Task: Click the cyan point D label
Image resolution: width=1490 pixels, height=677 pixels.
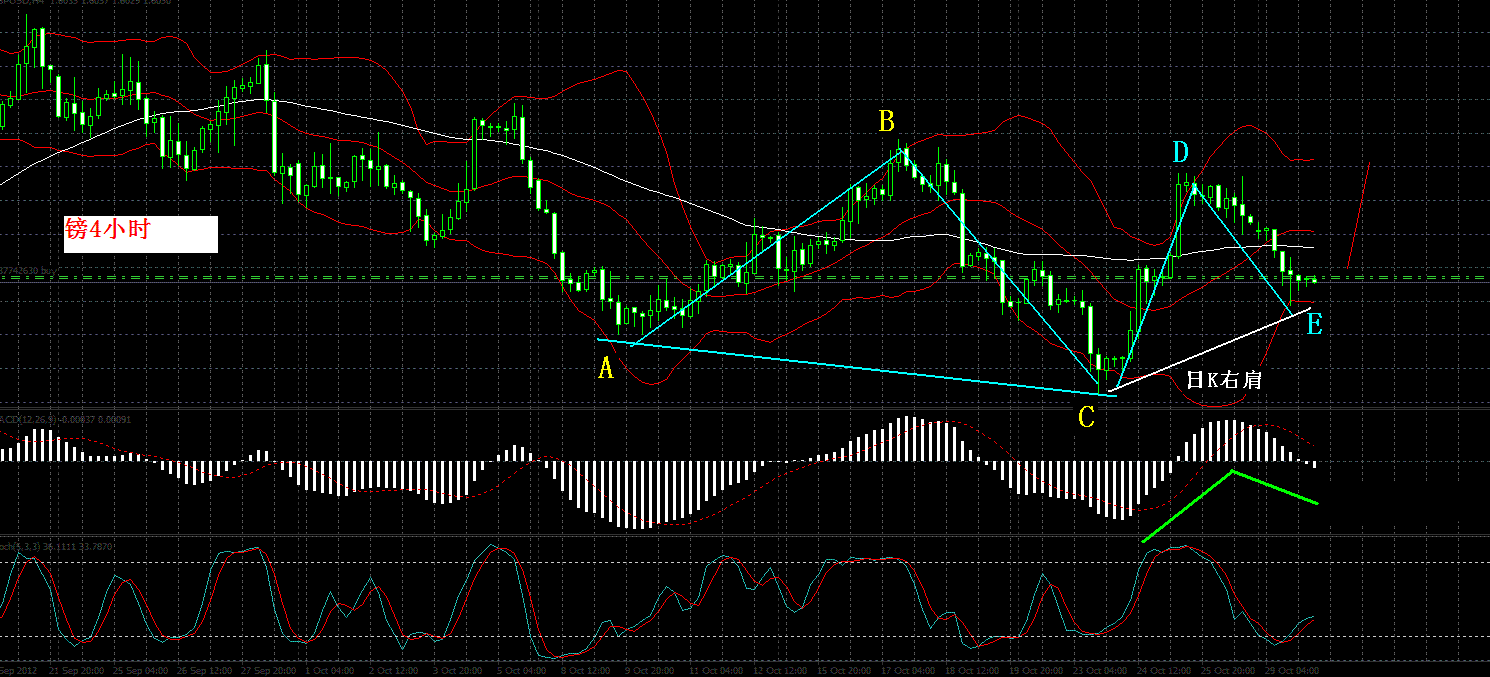Action: (1181, 153)
